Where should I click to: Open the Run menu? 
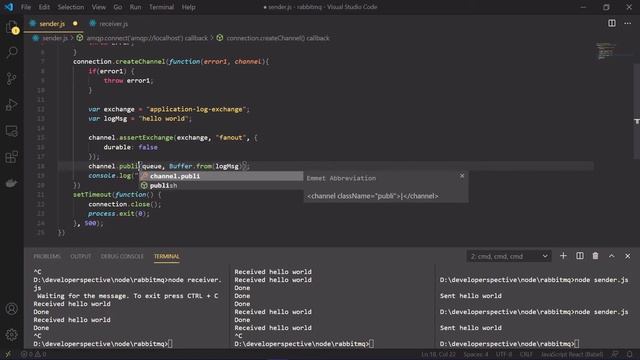coord(136,7)
